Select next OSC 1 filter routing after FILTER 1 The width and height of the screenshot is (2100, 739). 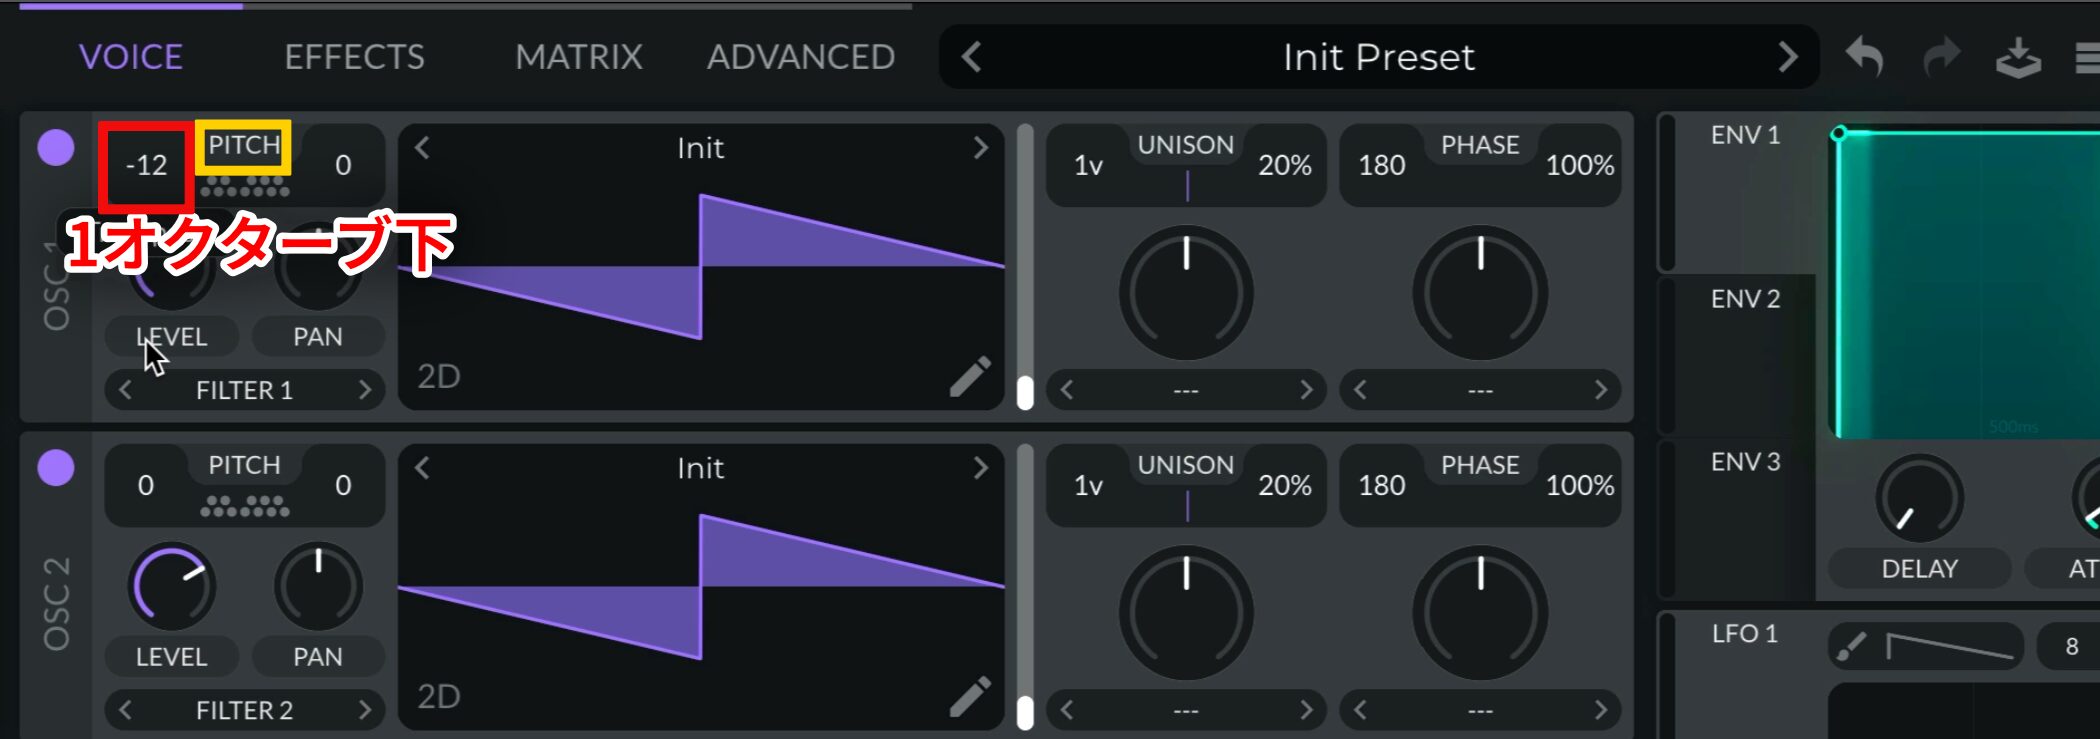[365, 390]
